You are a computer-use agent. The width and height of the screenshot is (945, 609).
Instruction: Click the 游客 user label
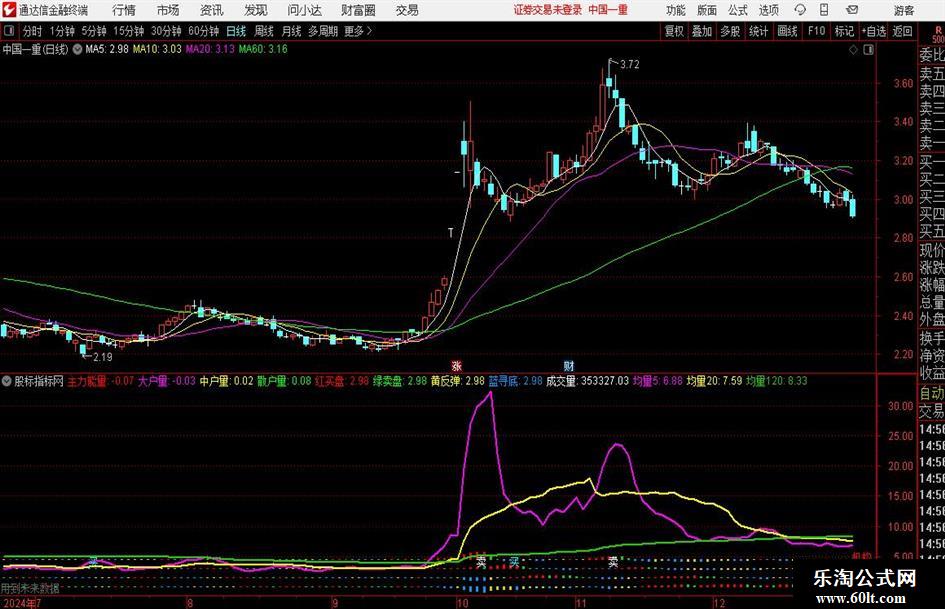[903, 10]
